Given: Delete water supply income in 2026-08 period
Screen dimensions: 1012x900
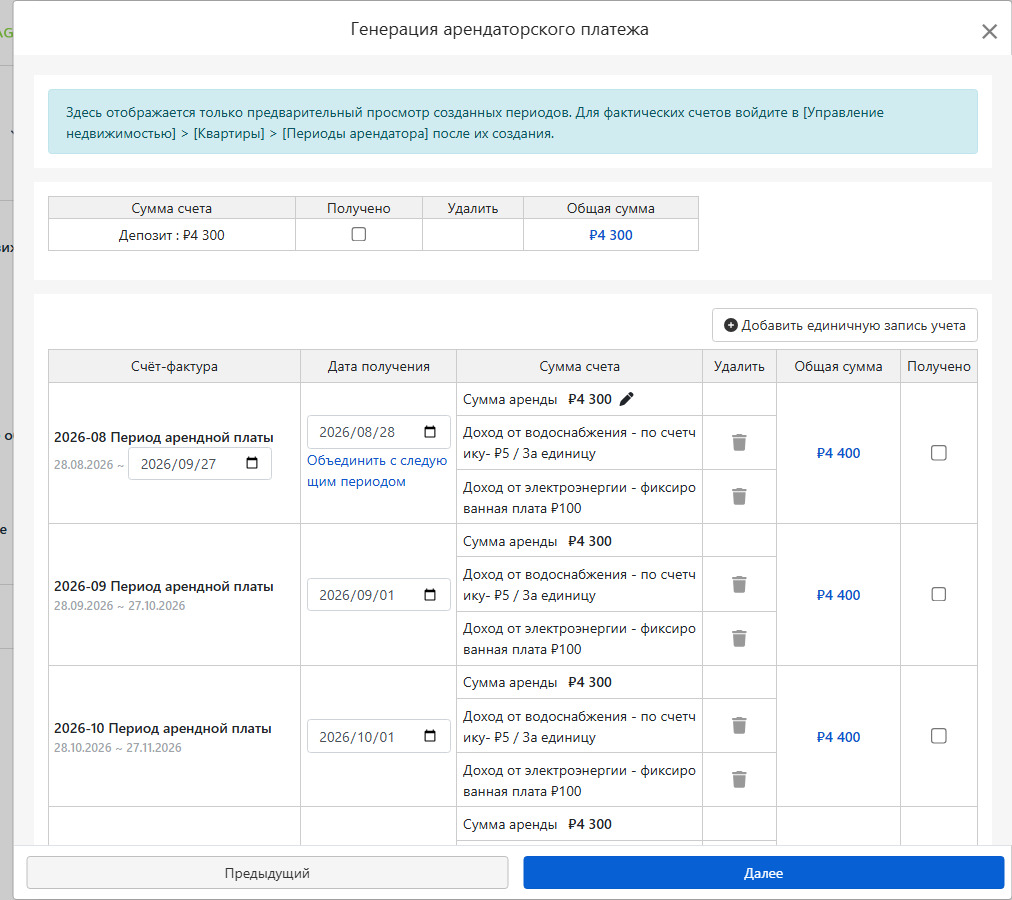Looking at the screenshot, I should 739,442.
